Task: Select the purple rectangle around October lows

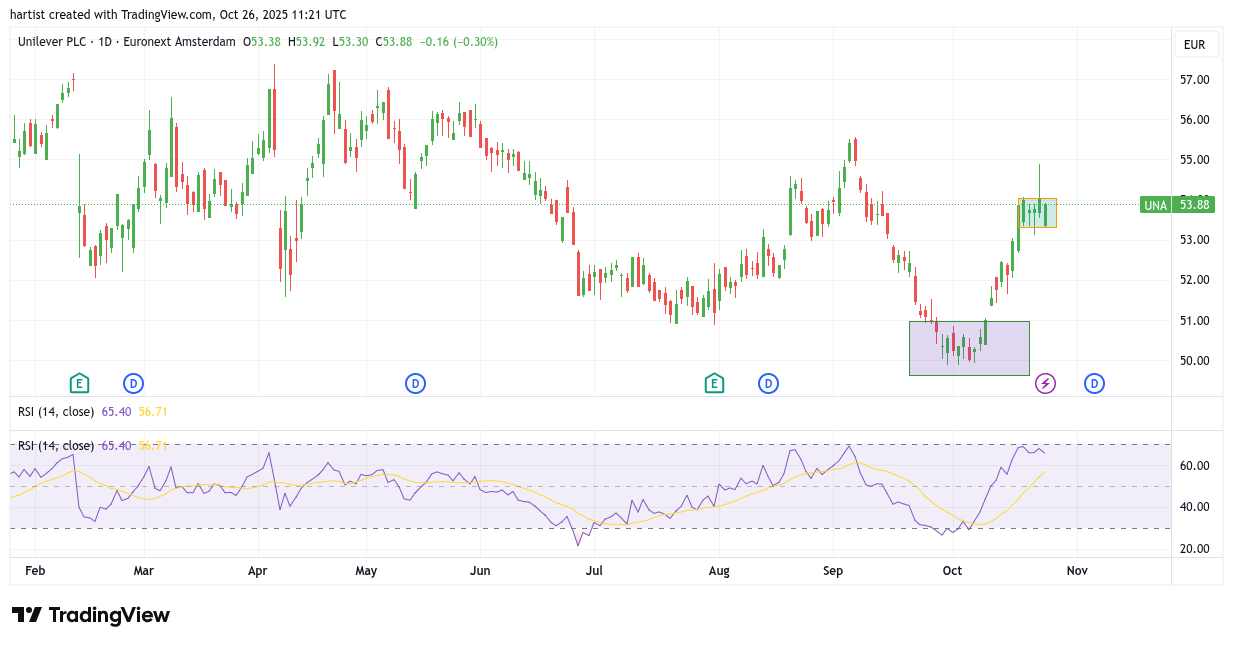Action: (x=968, y=348)
